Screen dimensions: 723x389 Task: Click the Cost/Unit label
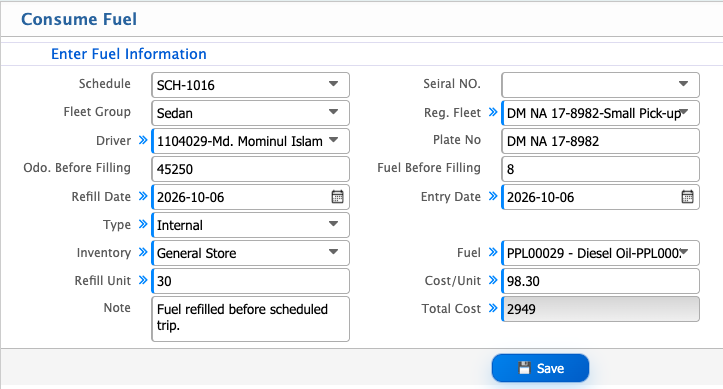(x=453, y=281)
